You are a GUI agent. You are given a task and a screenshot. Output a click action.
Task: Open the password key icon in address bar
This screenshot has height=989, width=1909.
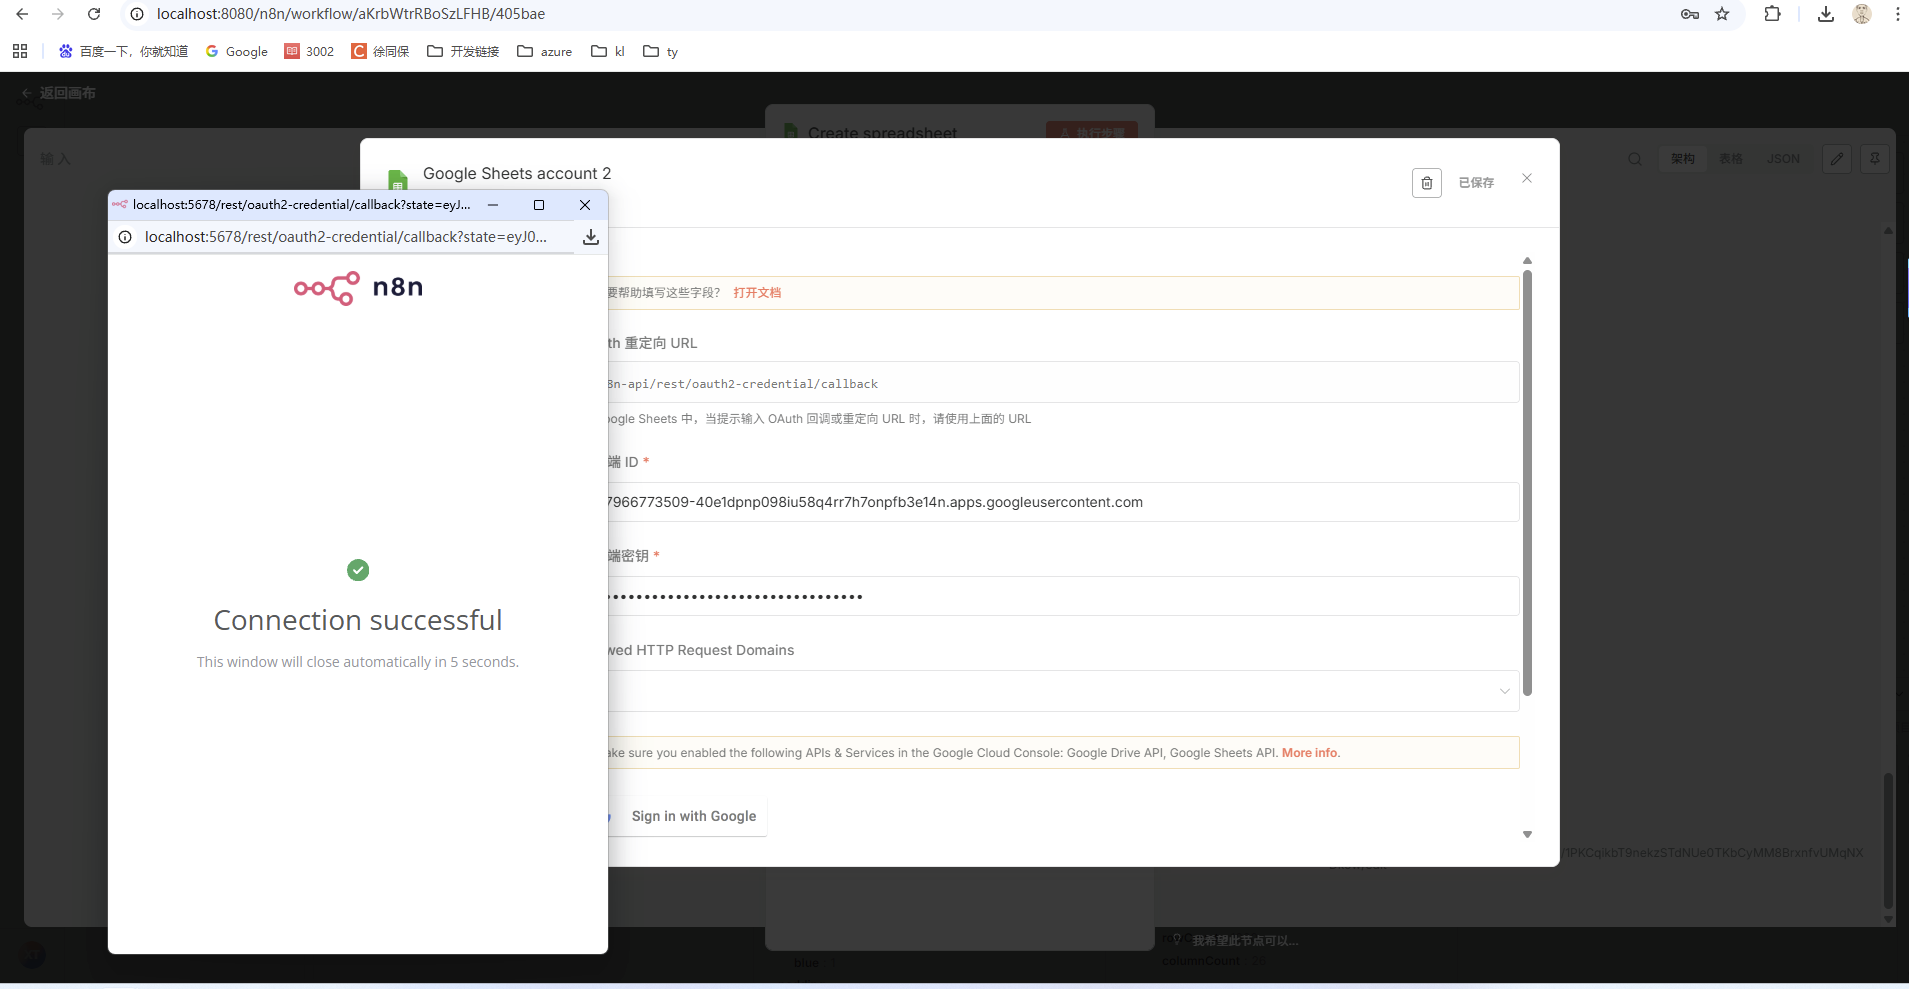(x=1690, y=14)
